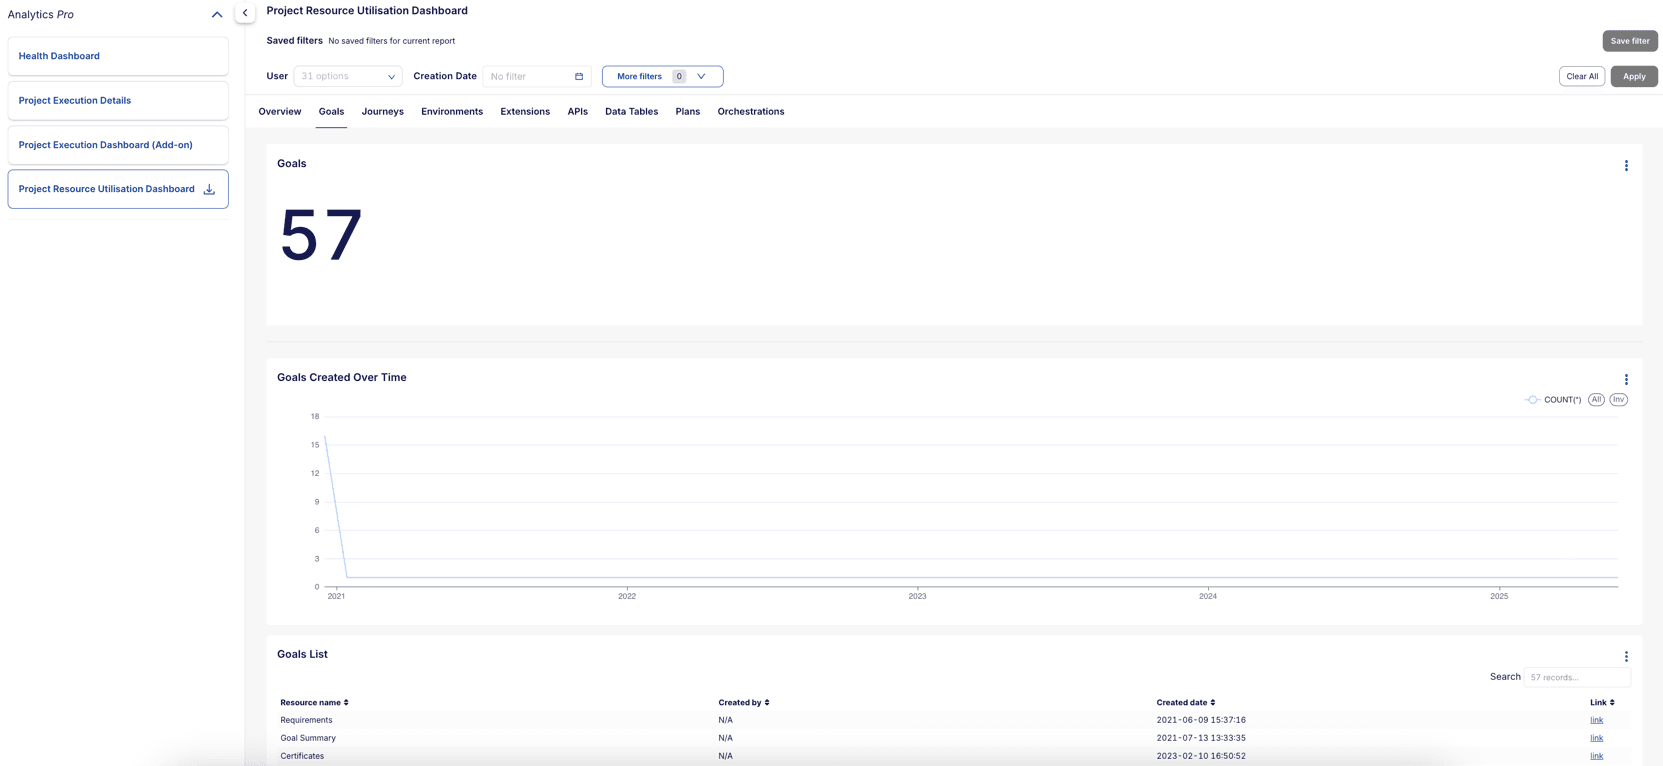
Task: Sort the Created date column
Action: pyautogui.click(x=1213, y=703)
